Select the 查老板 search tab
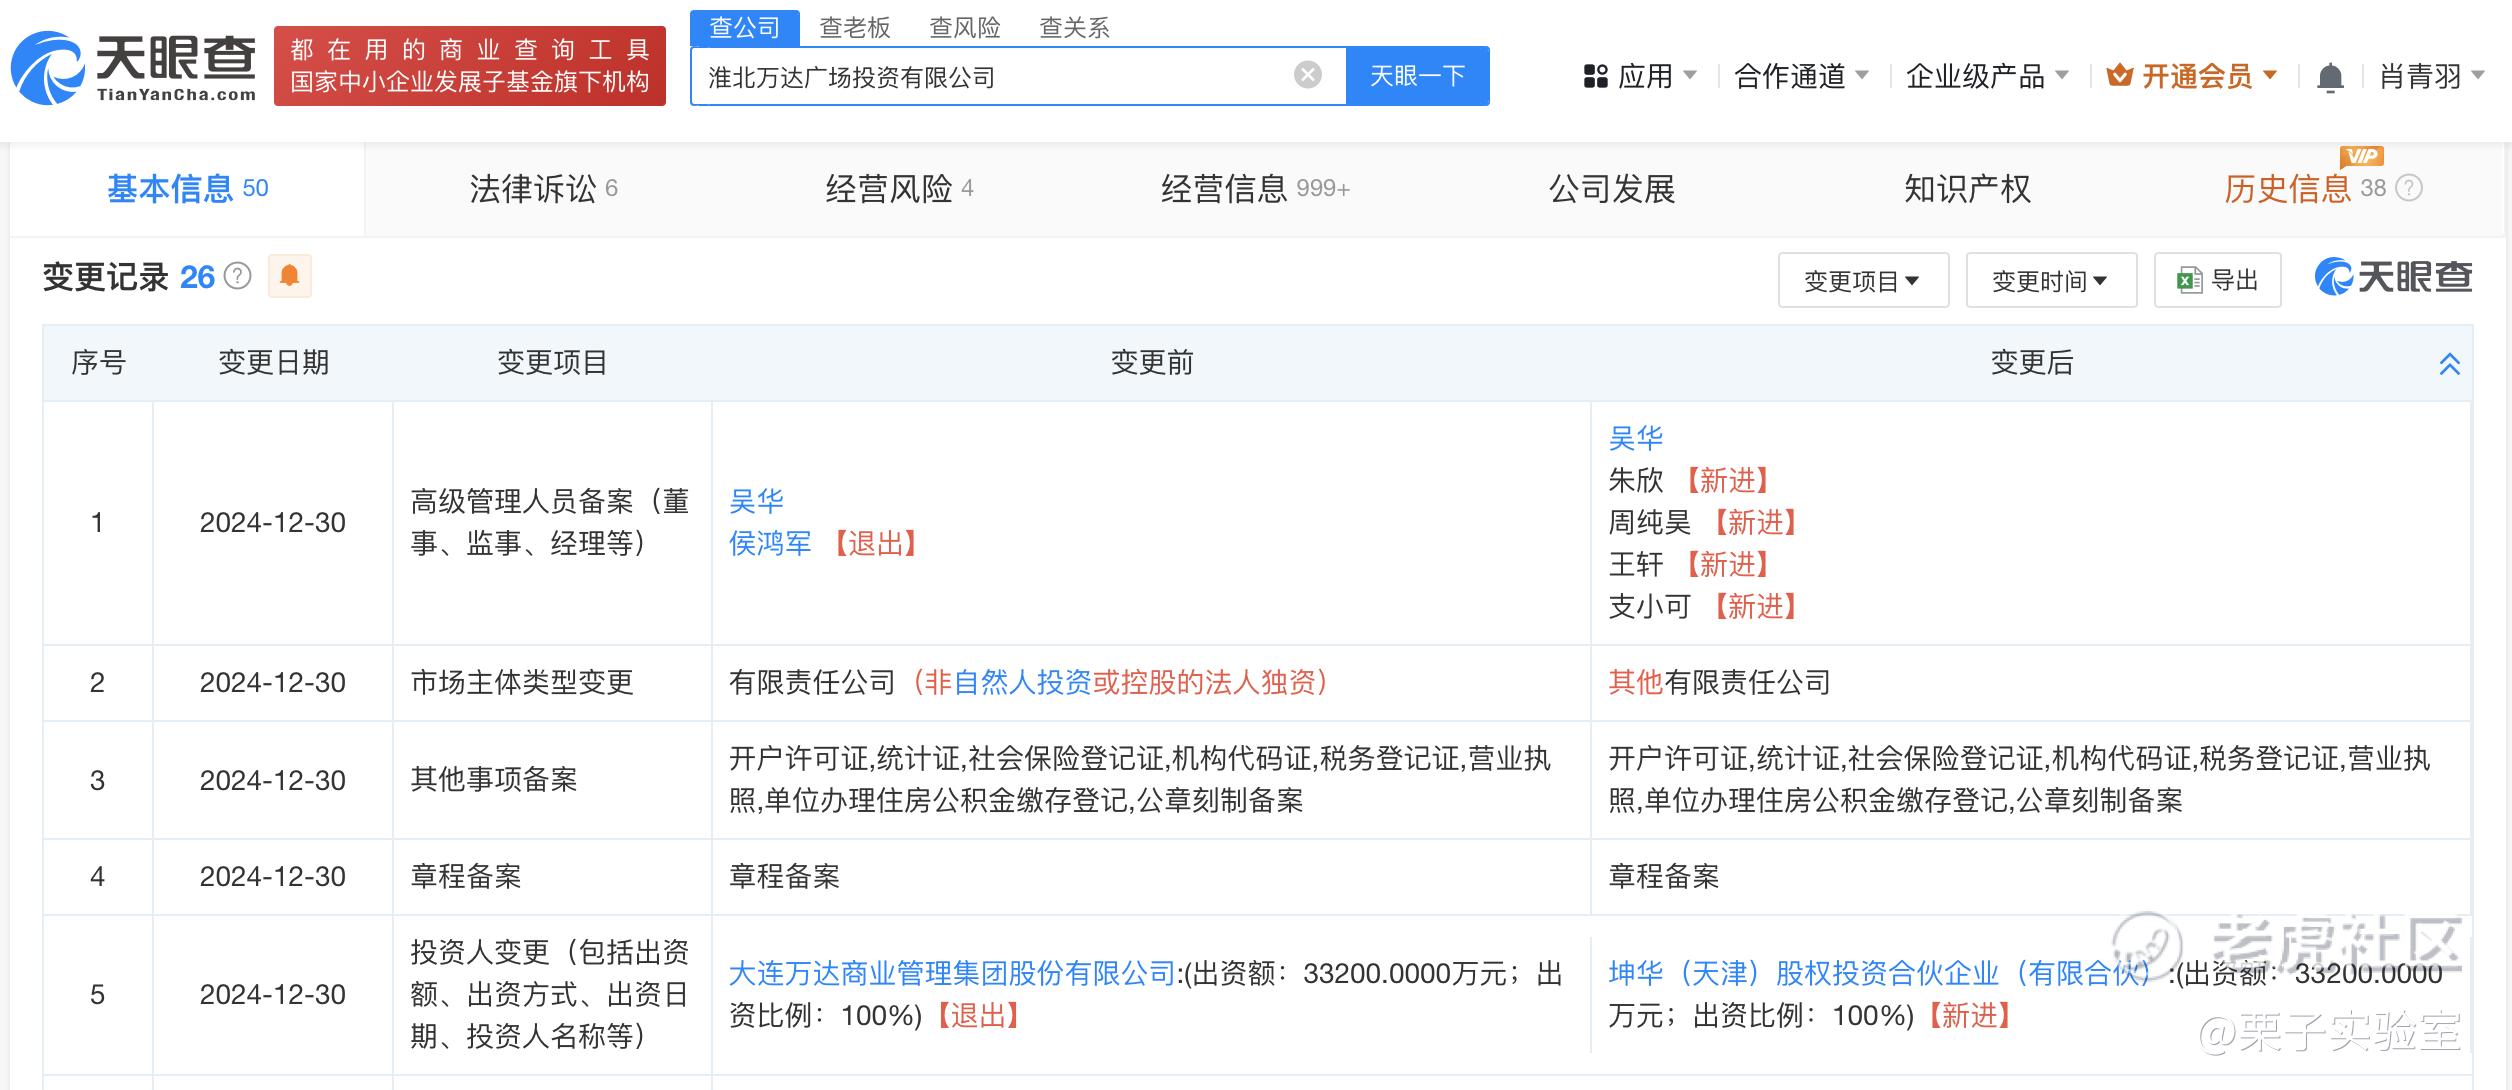 (854, 28)
